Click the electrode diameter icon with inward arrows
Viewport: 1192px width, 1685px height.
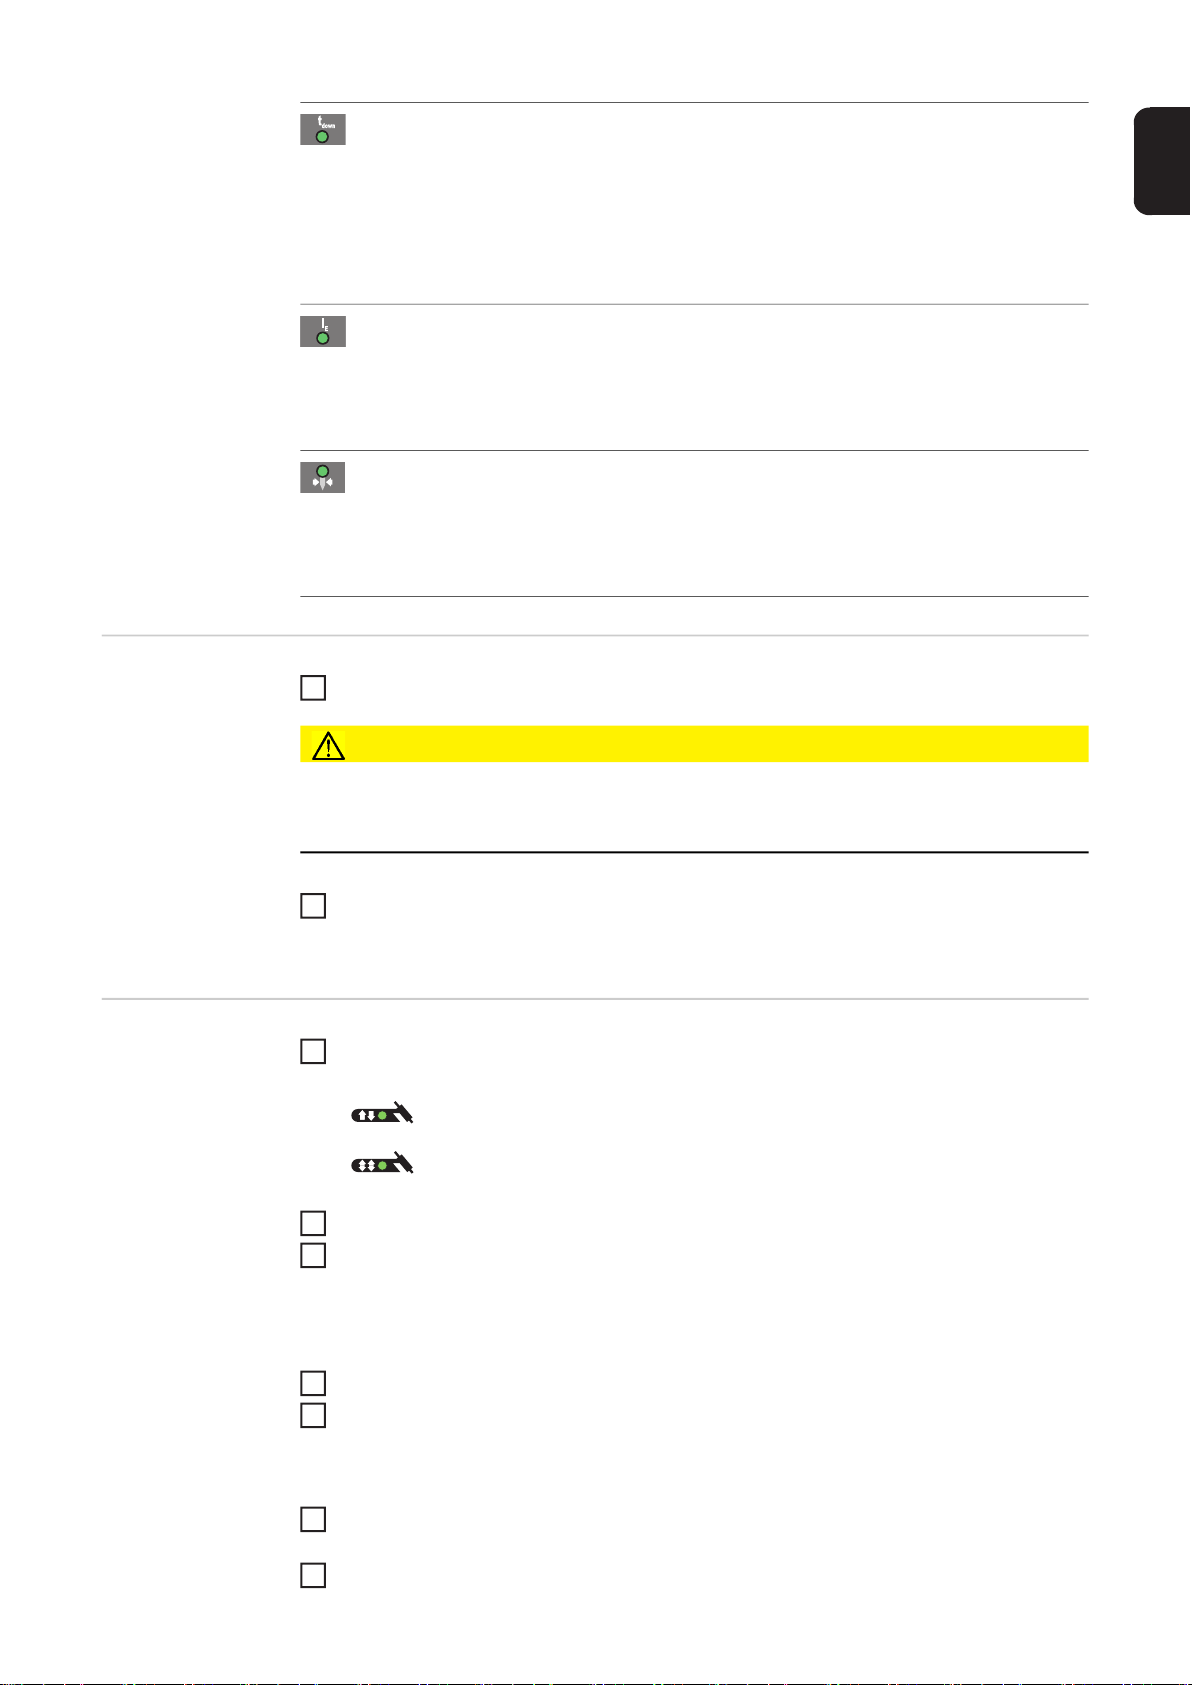(323, 477)
